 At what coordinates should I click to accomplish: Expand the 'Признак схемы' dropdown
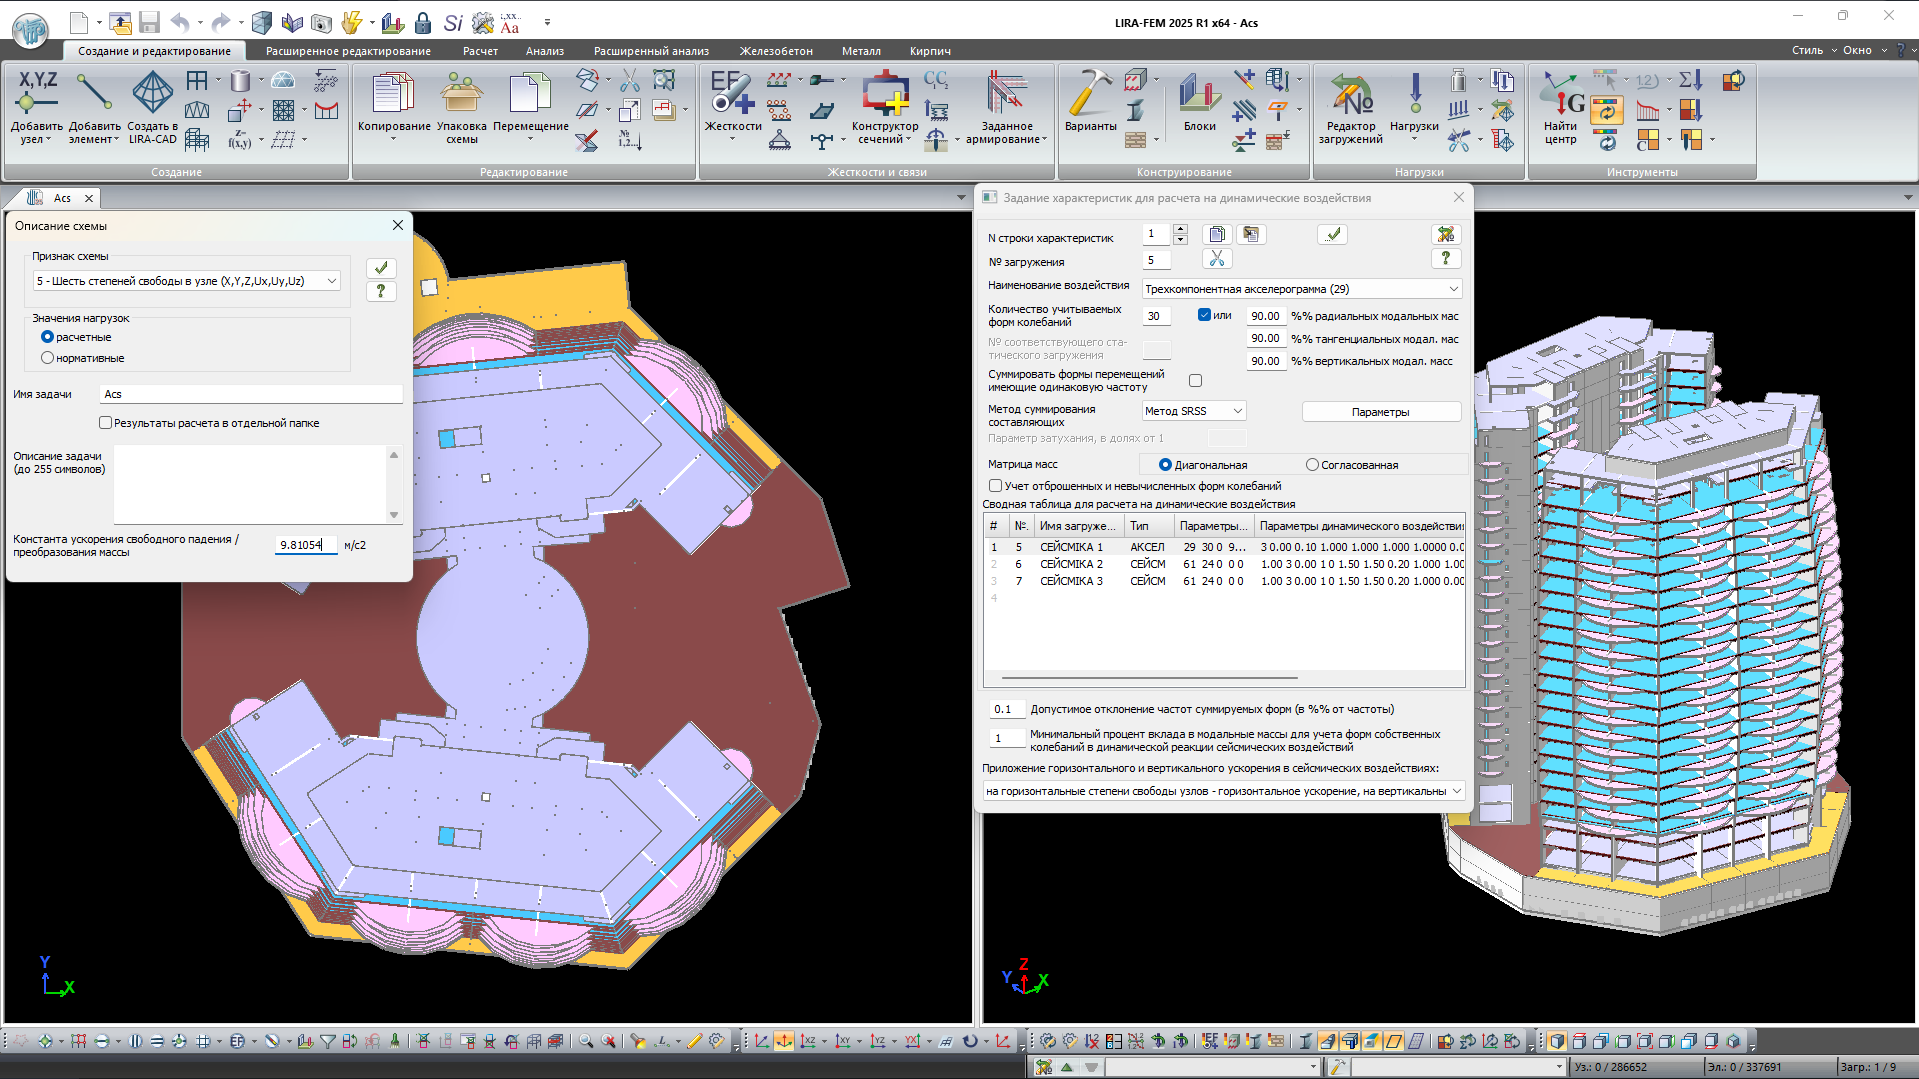click(332, 281)
